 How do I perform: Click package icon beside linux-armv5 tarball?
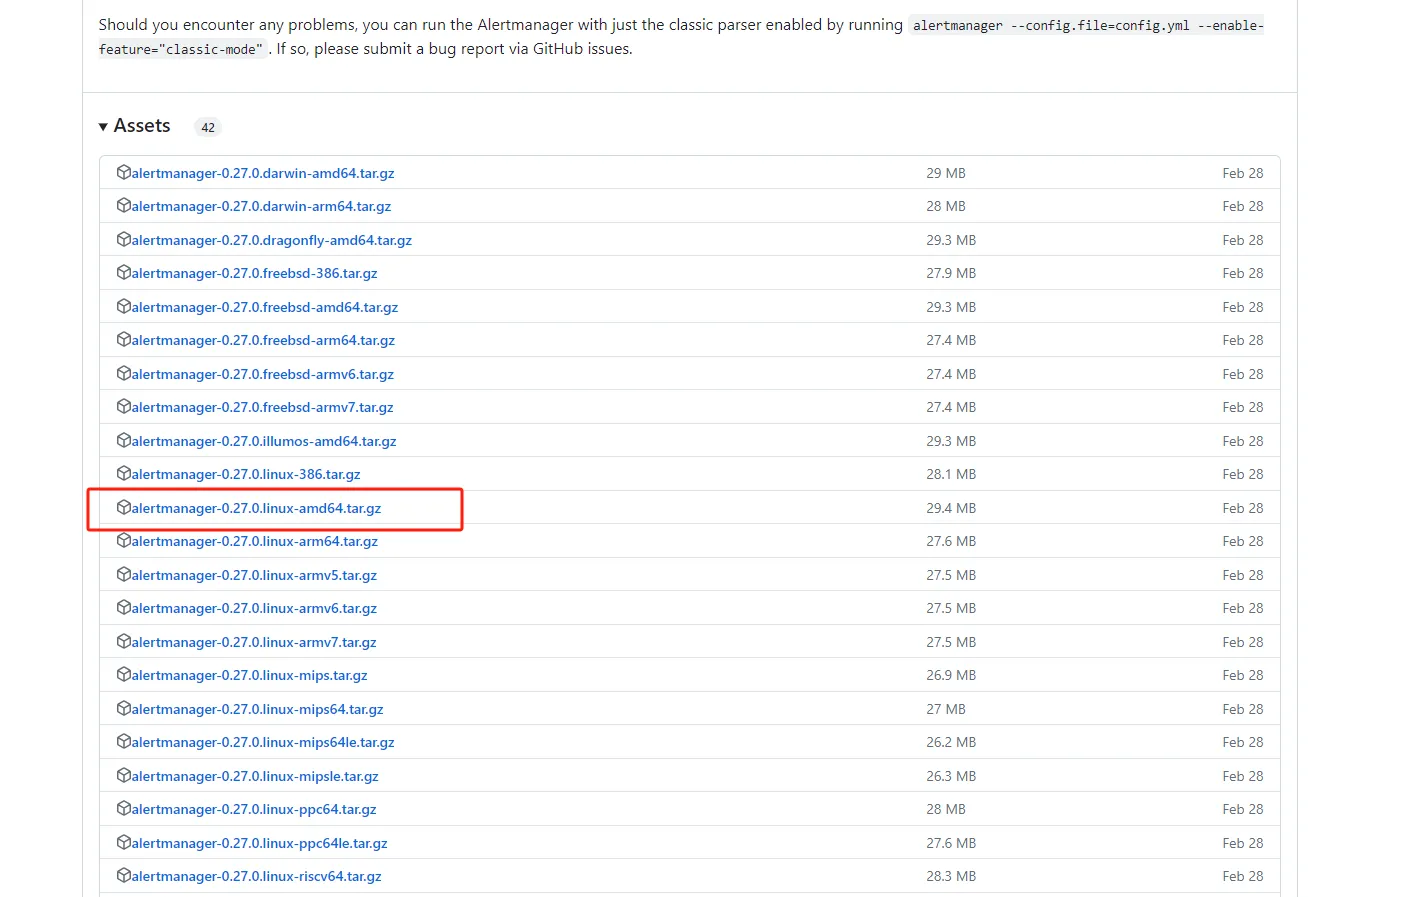click(x=124, y=574)
